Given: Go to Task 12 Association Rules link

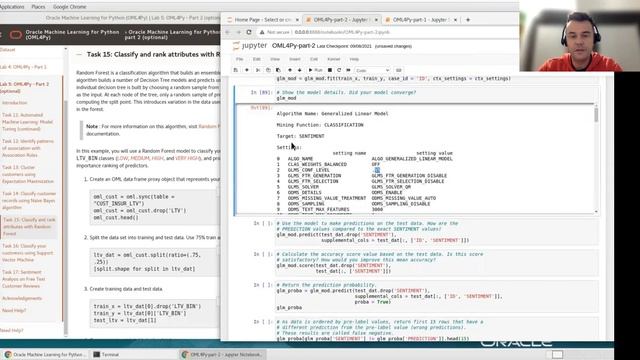Looking at the screenshot, I should (28, 148).
